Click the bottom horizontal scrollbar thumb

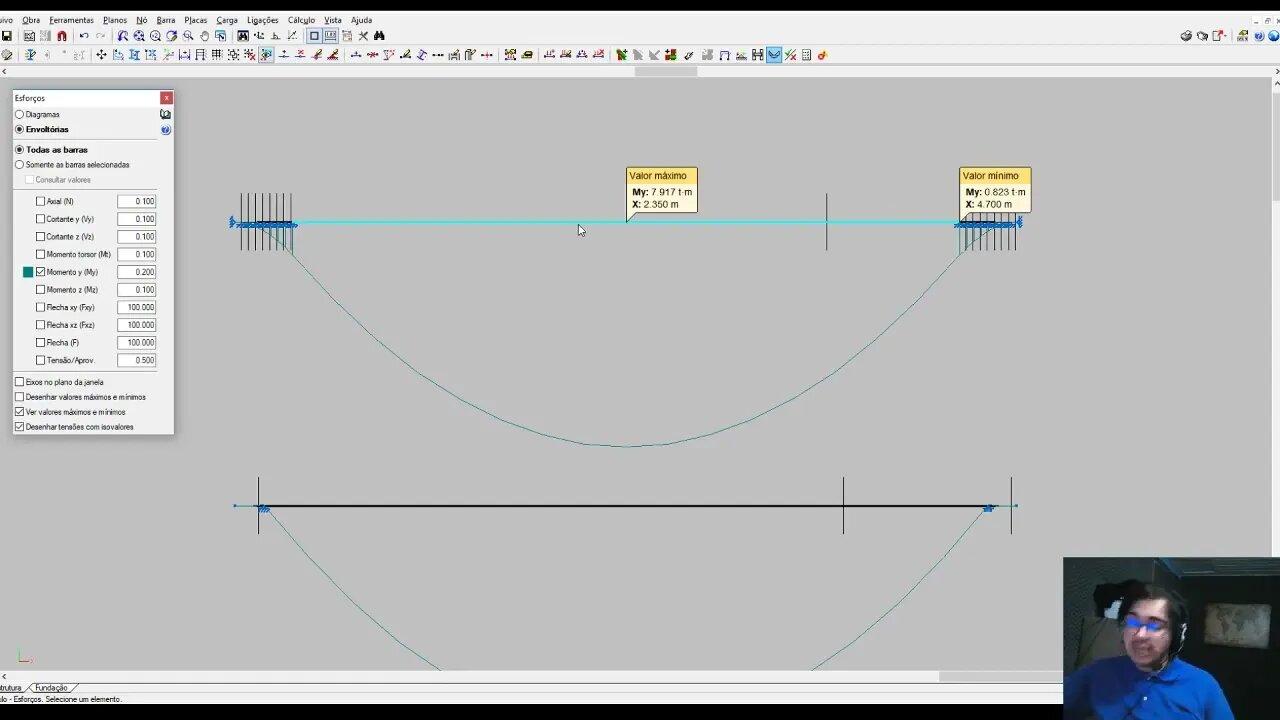(x=1000, y=677)
